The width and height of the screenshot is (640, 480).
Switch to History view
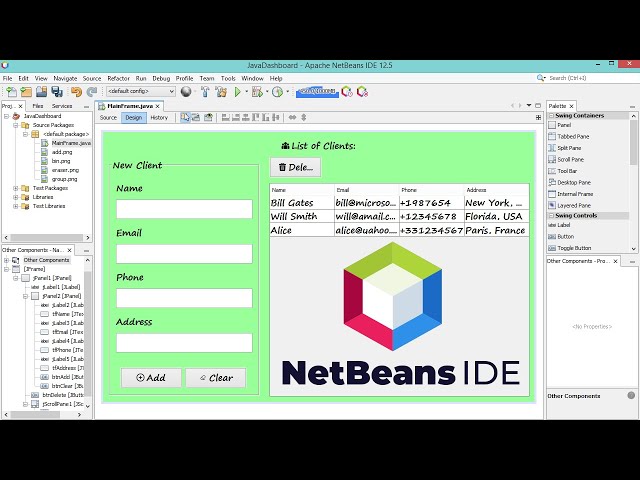[x=159, y=118]
